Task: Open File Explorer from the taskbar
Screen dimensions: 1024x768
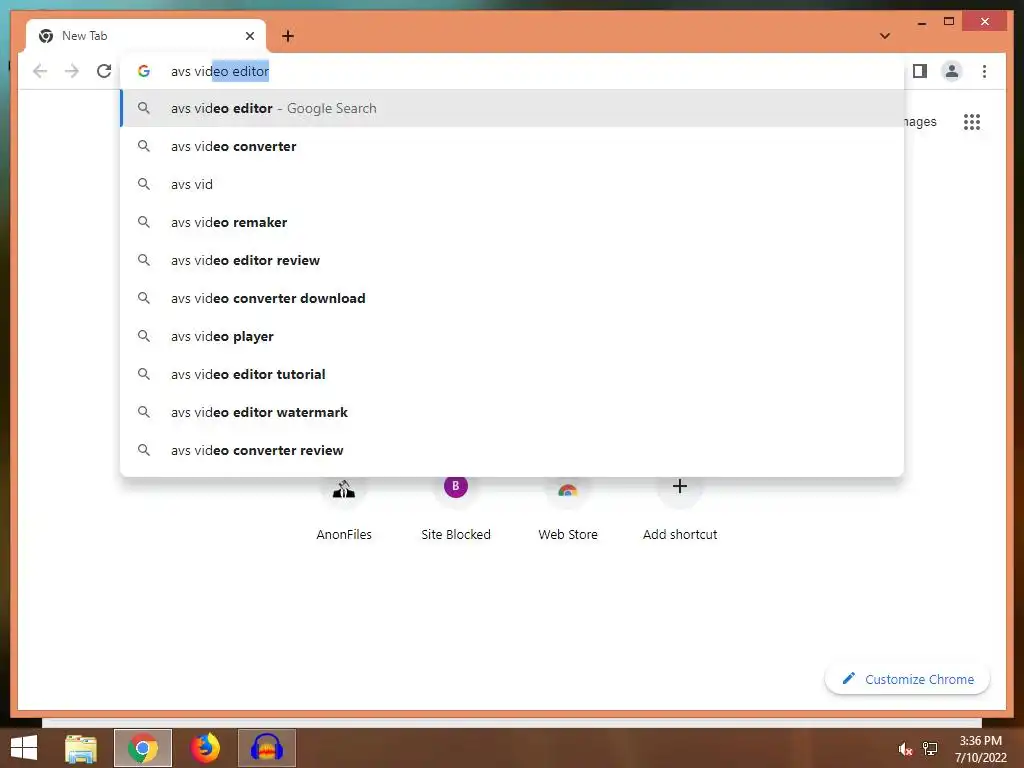Action: pos(81,748)
